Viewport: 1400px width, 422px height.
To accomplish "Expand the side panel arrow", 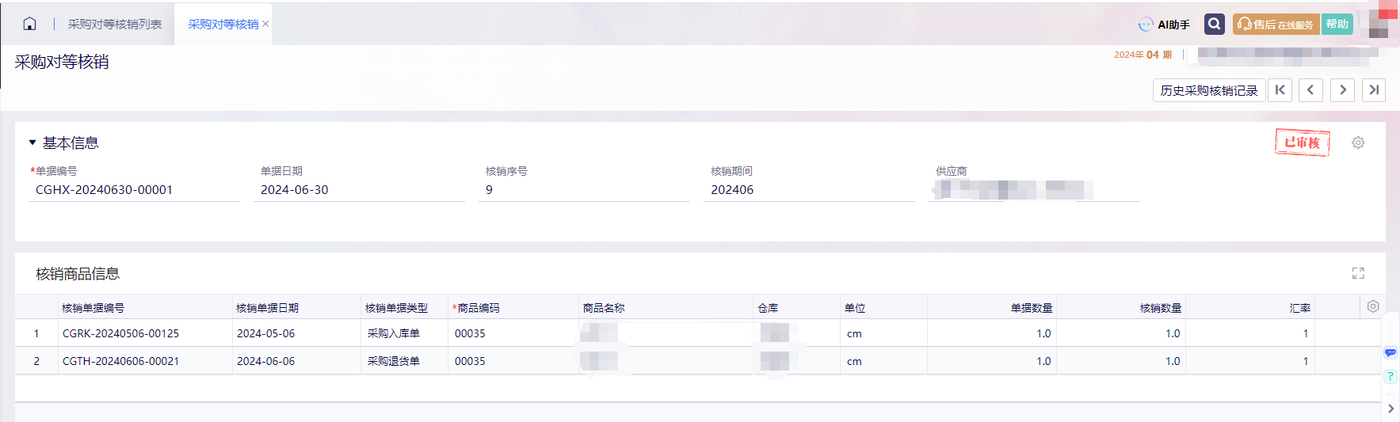I will point(1391,409).
